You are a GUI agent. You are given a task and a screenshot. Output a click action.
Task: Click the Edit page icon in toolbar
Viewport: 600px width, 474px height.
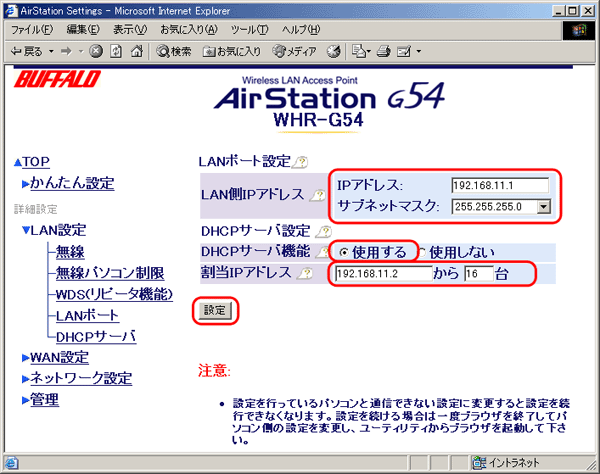click(404, 51)
